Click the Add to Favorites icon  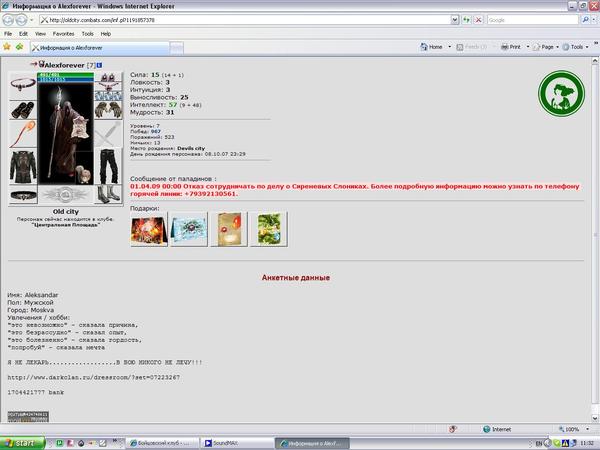[20, 47]
